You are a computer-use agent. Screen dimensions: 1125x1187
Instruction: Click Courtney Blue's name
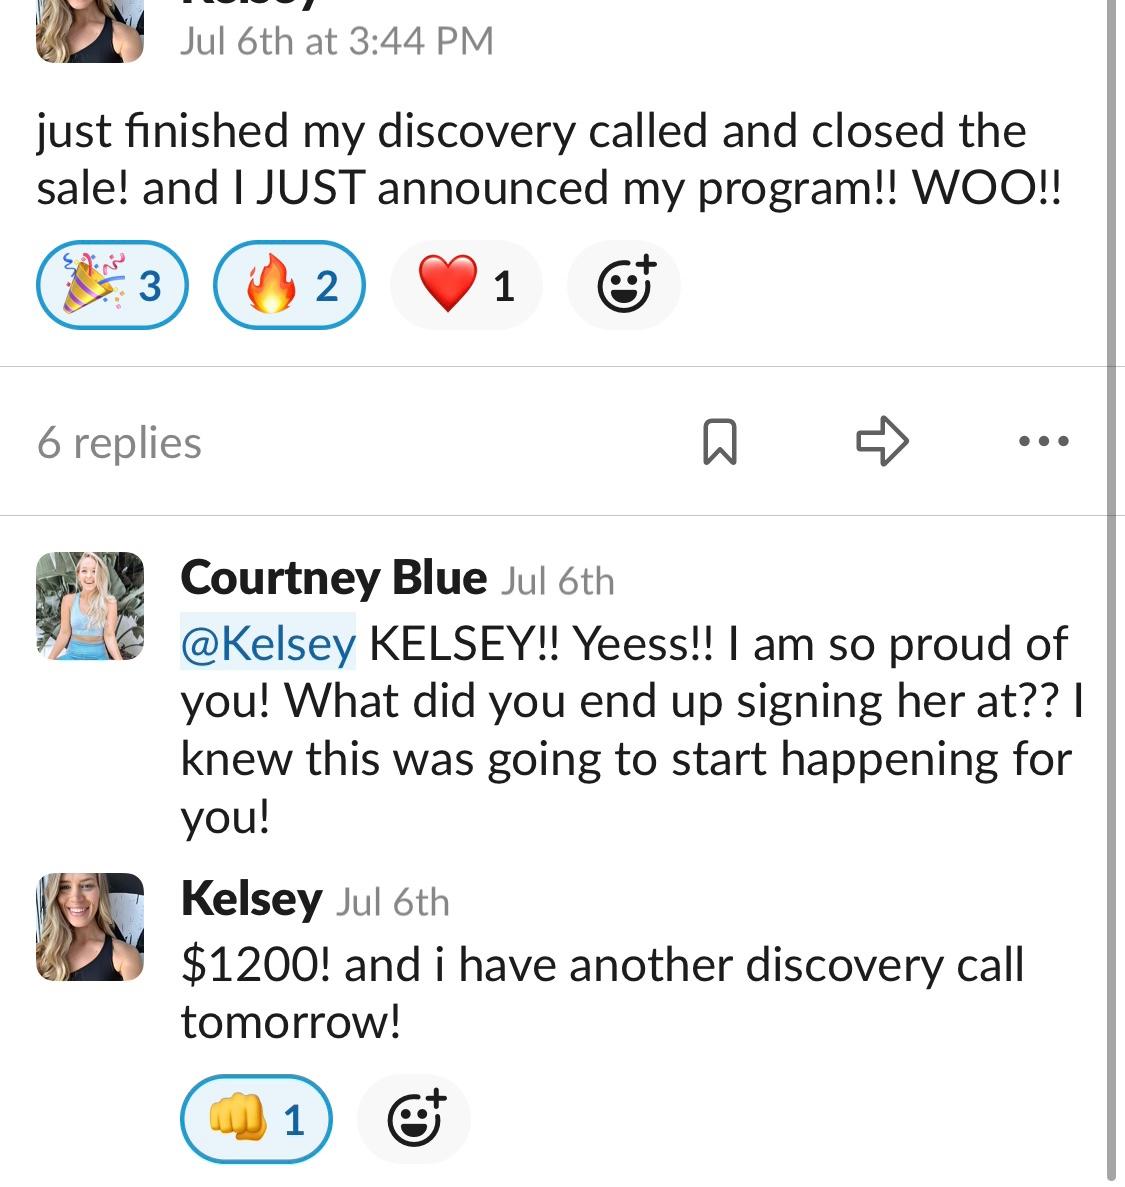[333, 578]
